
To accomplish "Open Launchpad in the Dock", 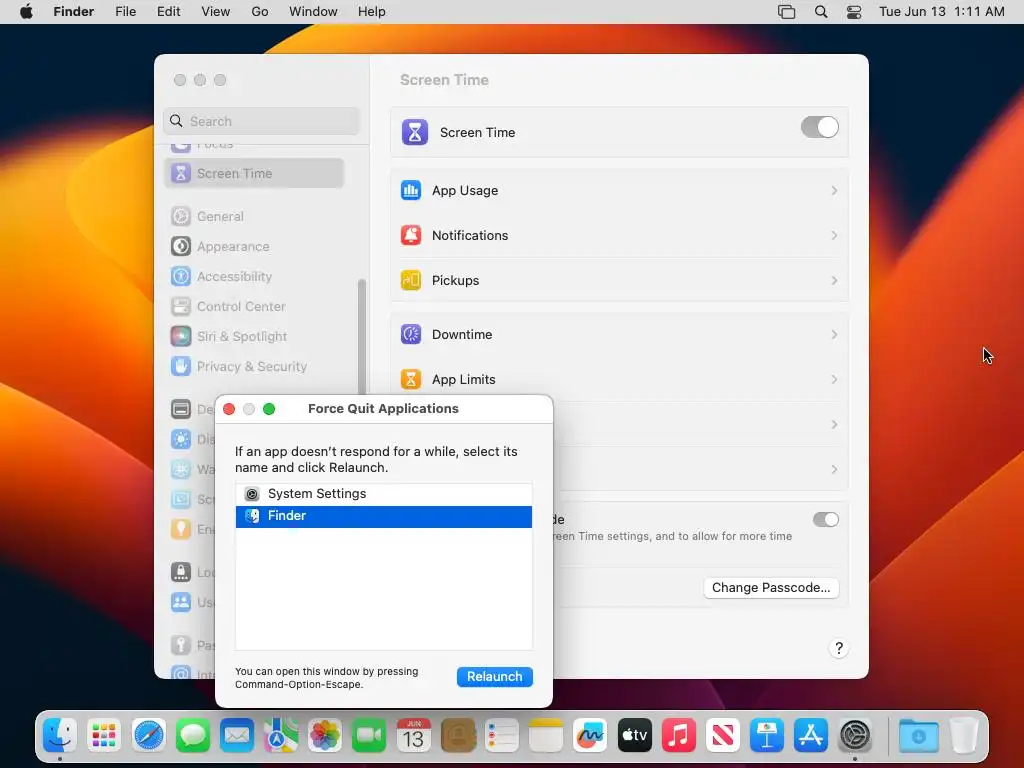I will [x=104, y=736].
